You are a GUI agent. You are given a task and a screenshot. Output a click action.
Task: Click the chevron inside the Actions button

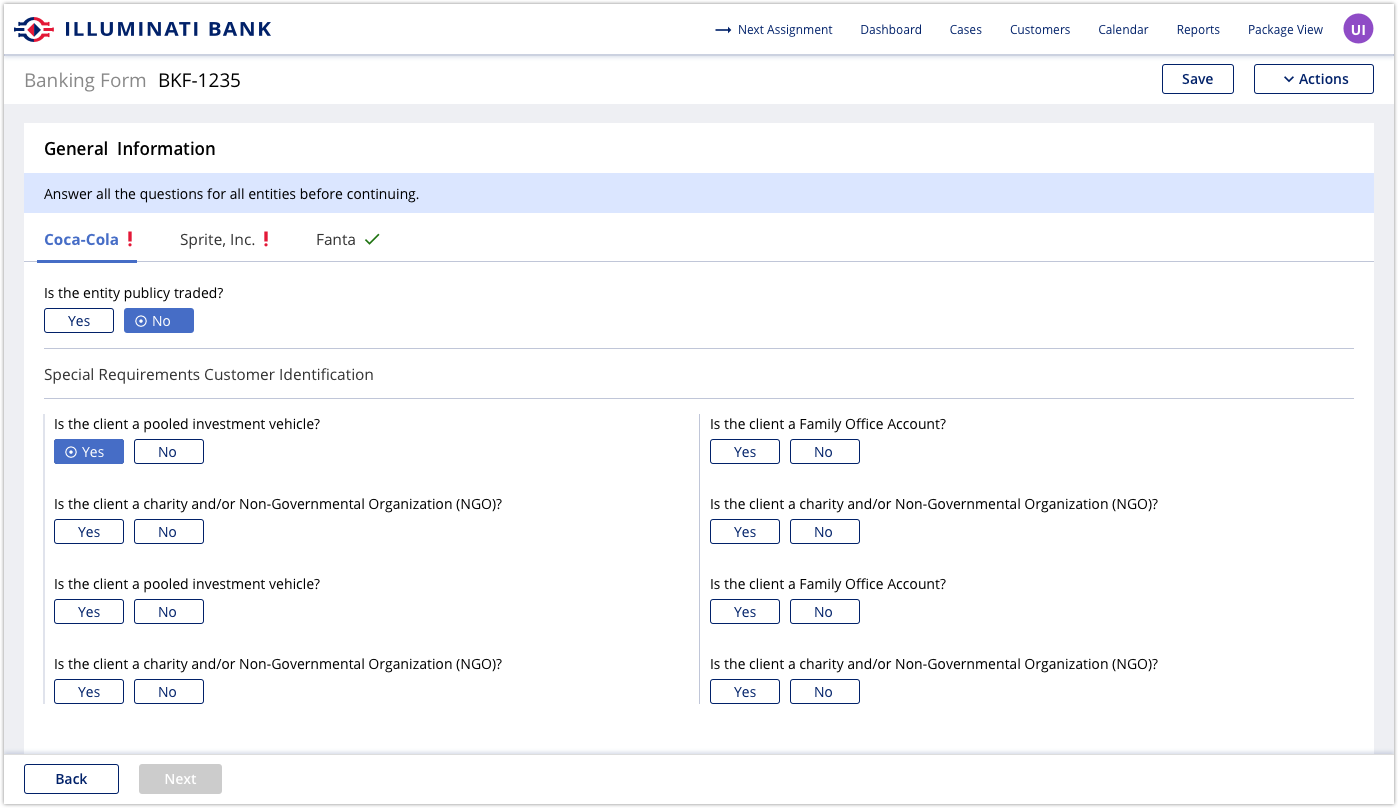pyautogui.click(x=1288, y=78)
